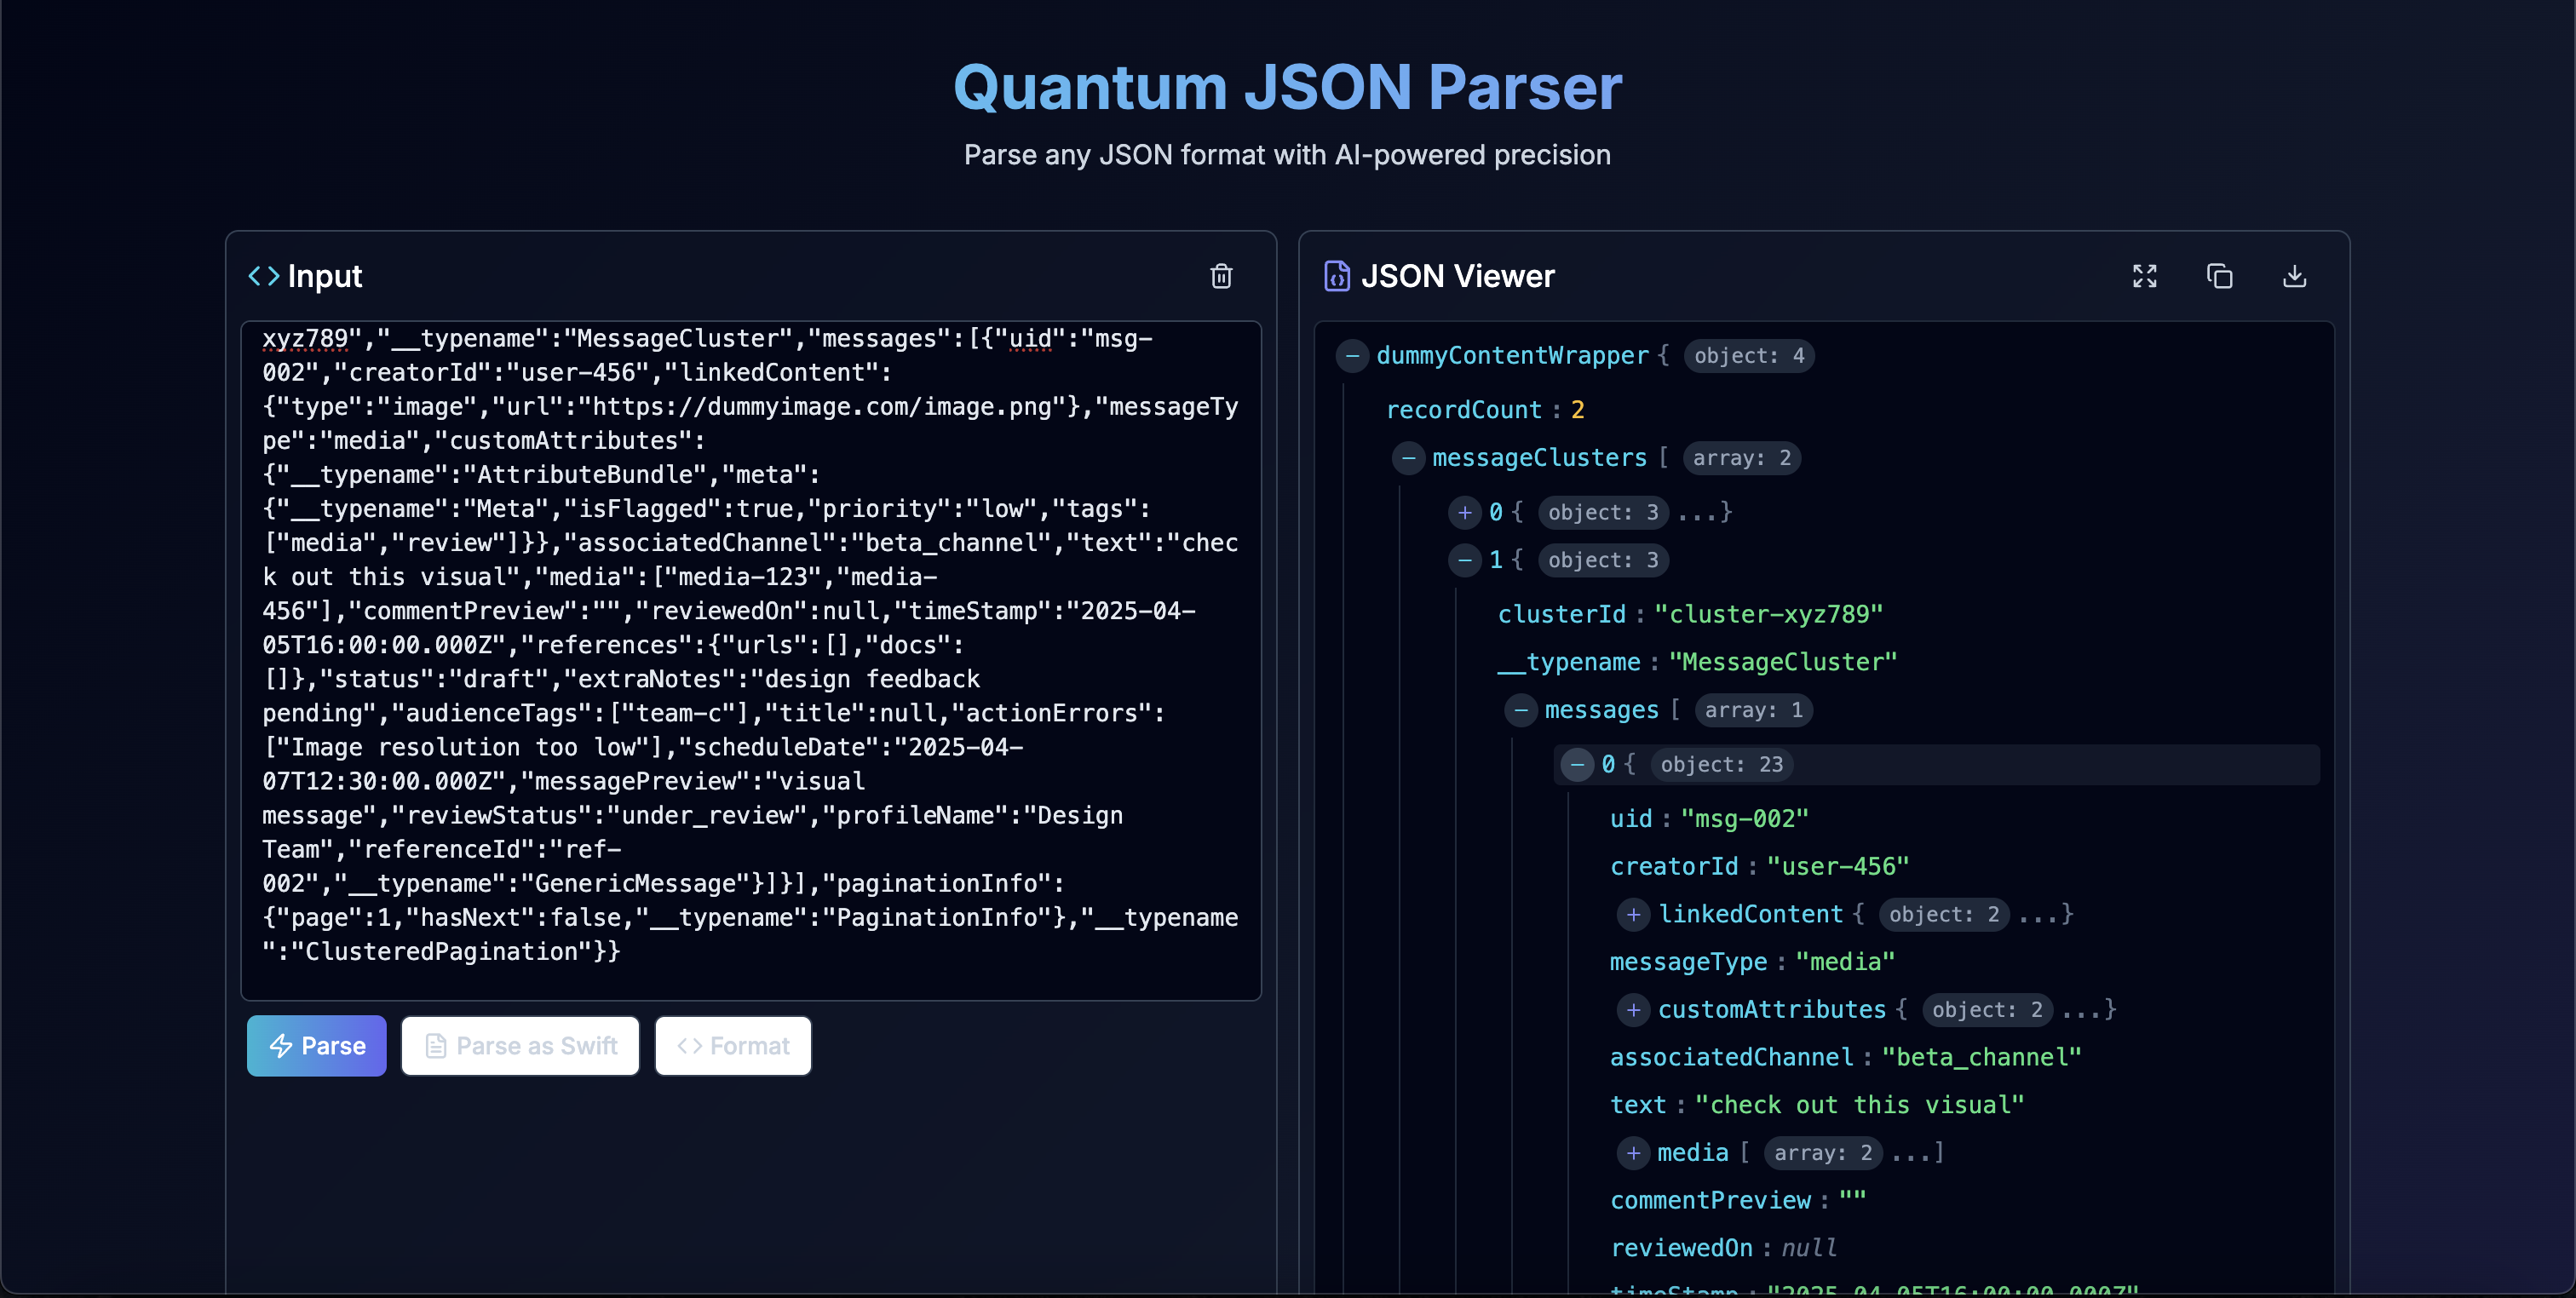Screen dimensions: 2576x1298
Task: Click the Format button
Action: coord(733,1046)
